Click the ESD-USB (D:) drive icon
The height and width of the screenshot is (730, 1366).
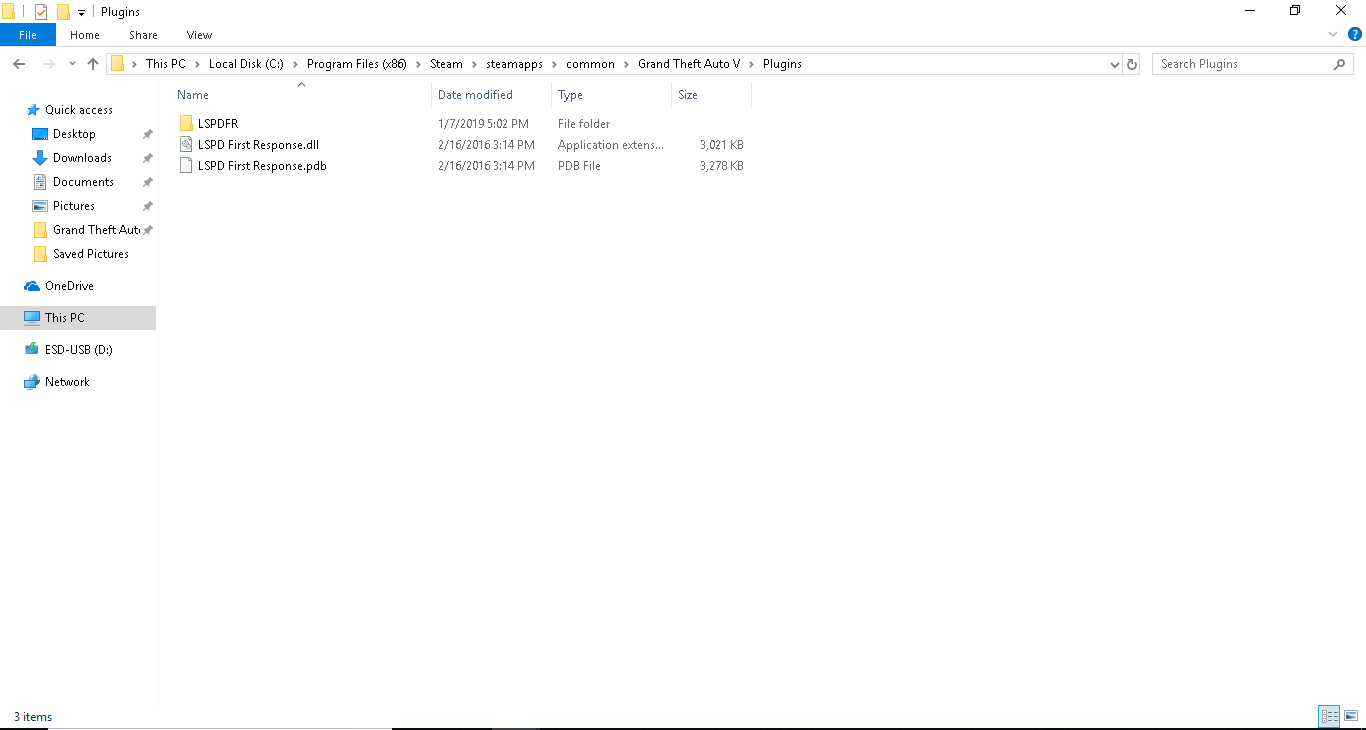(32, 350)
